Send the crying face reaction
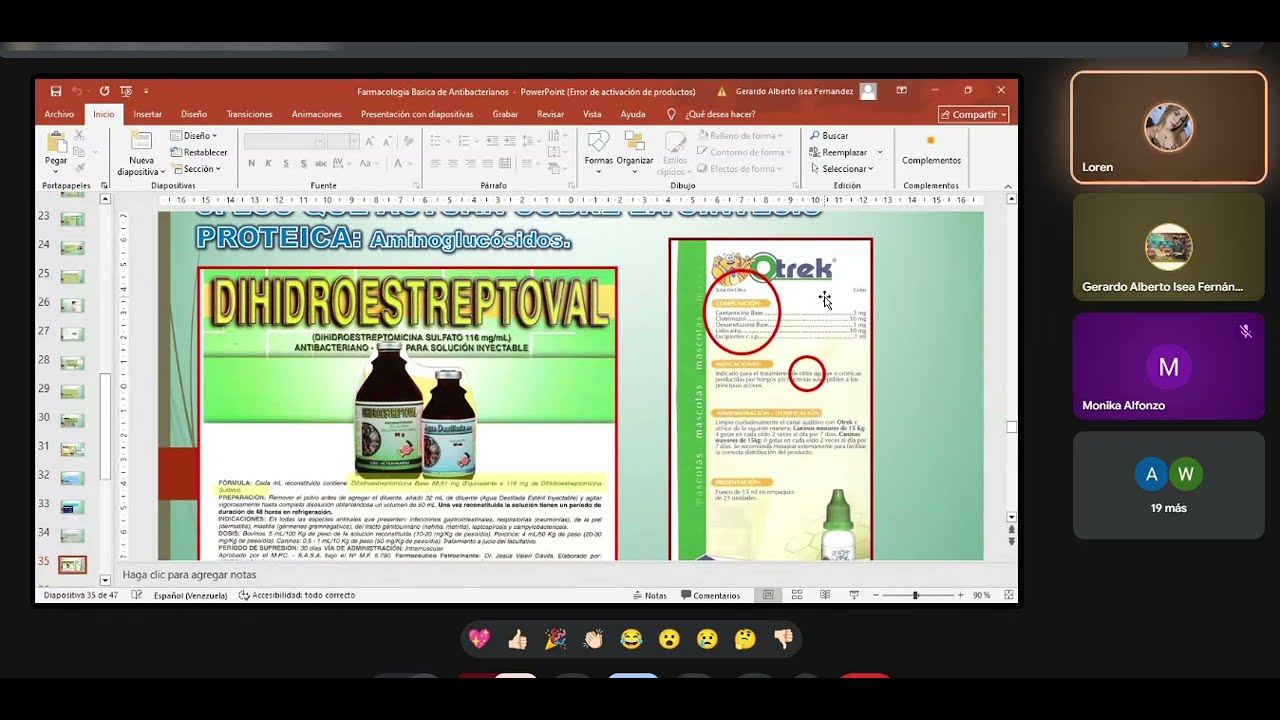Viewport: 1280px width, 720px height. coord(707,639)
